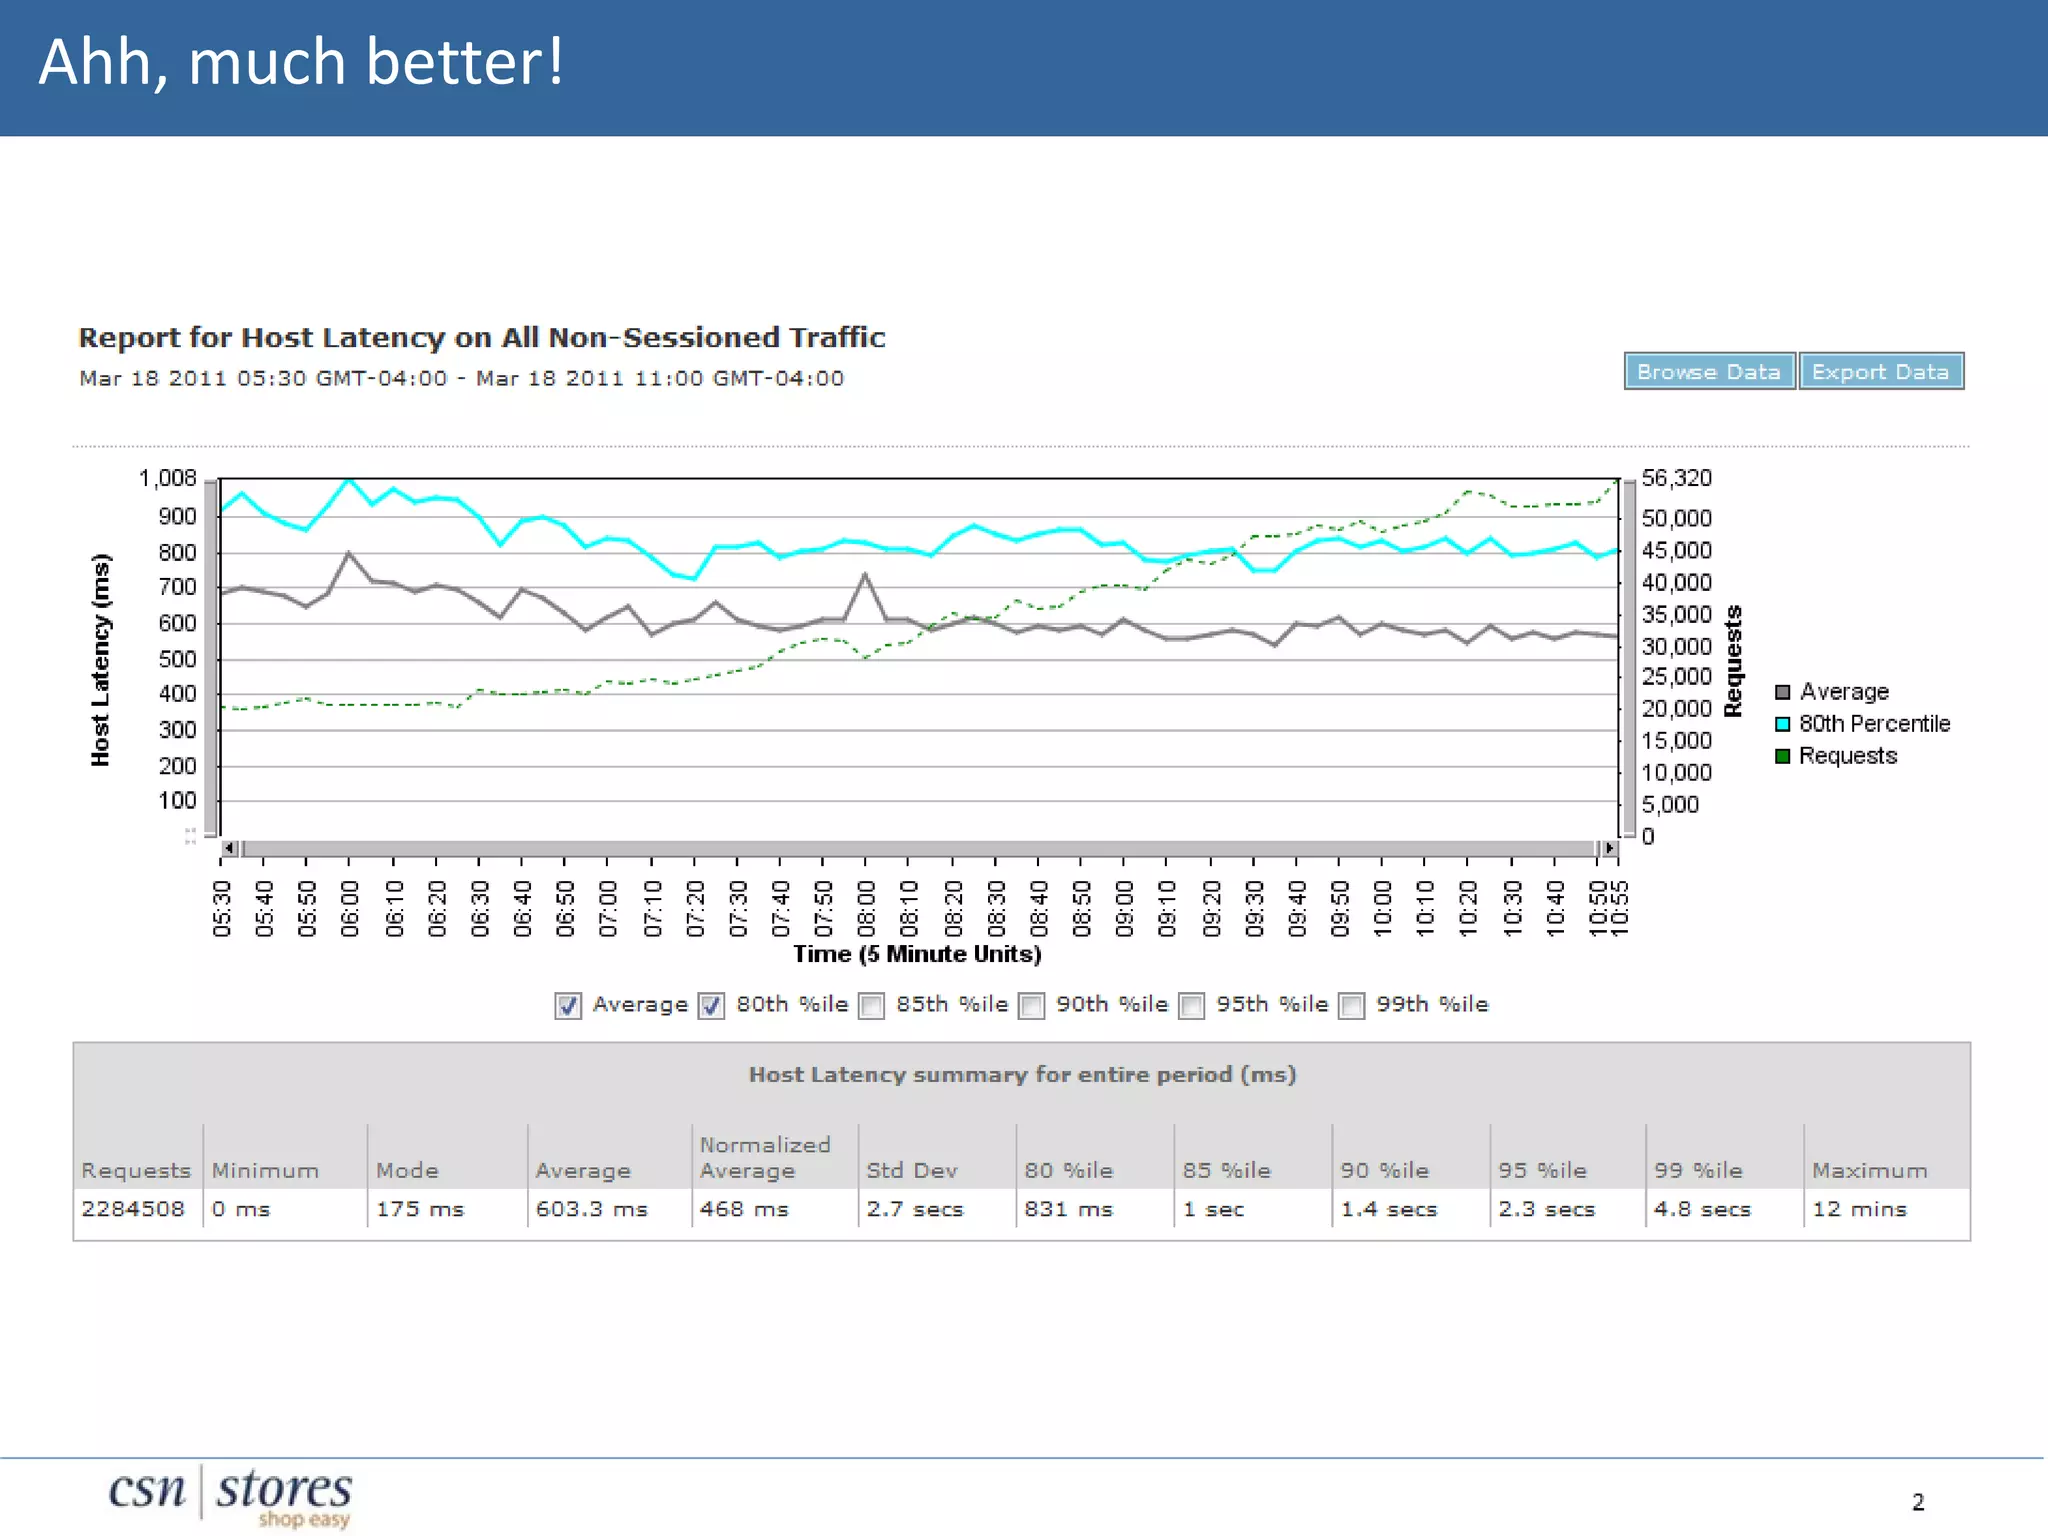The image size is (2048, 1536).
Task: Click the Export Data button
Action: (1880, 372)
